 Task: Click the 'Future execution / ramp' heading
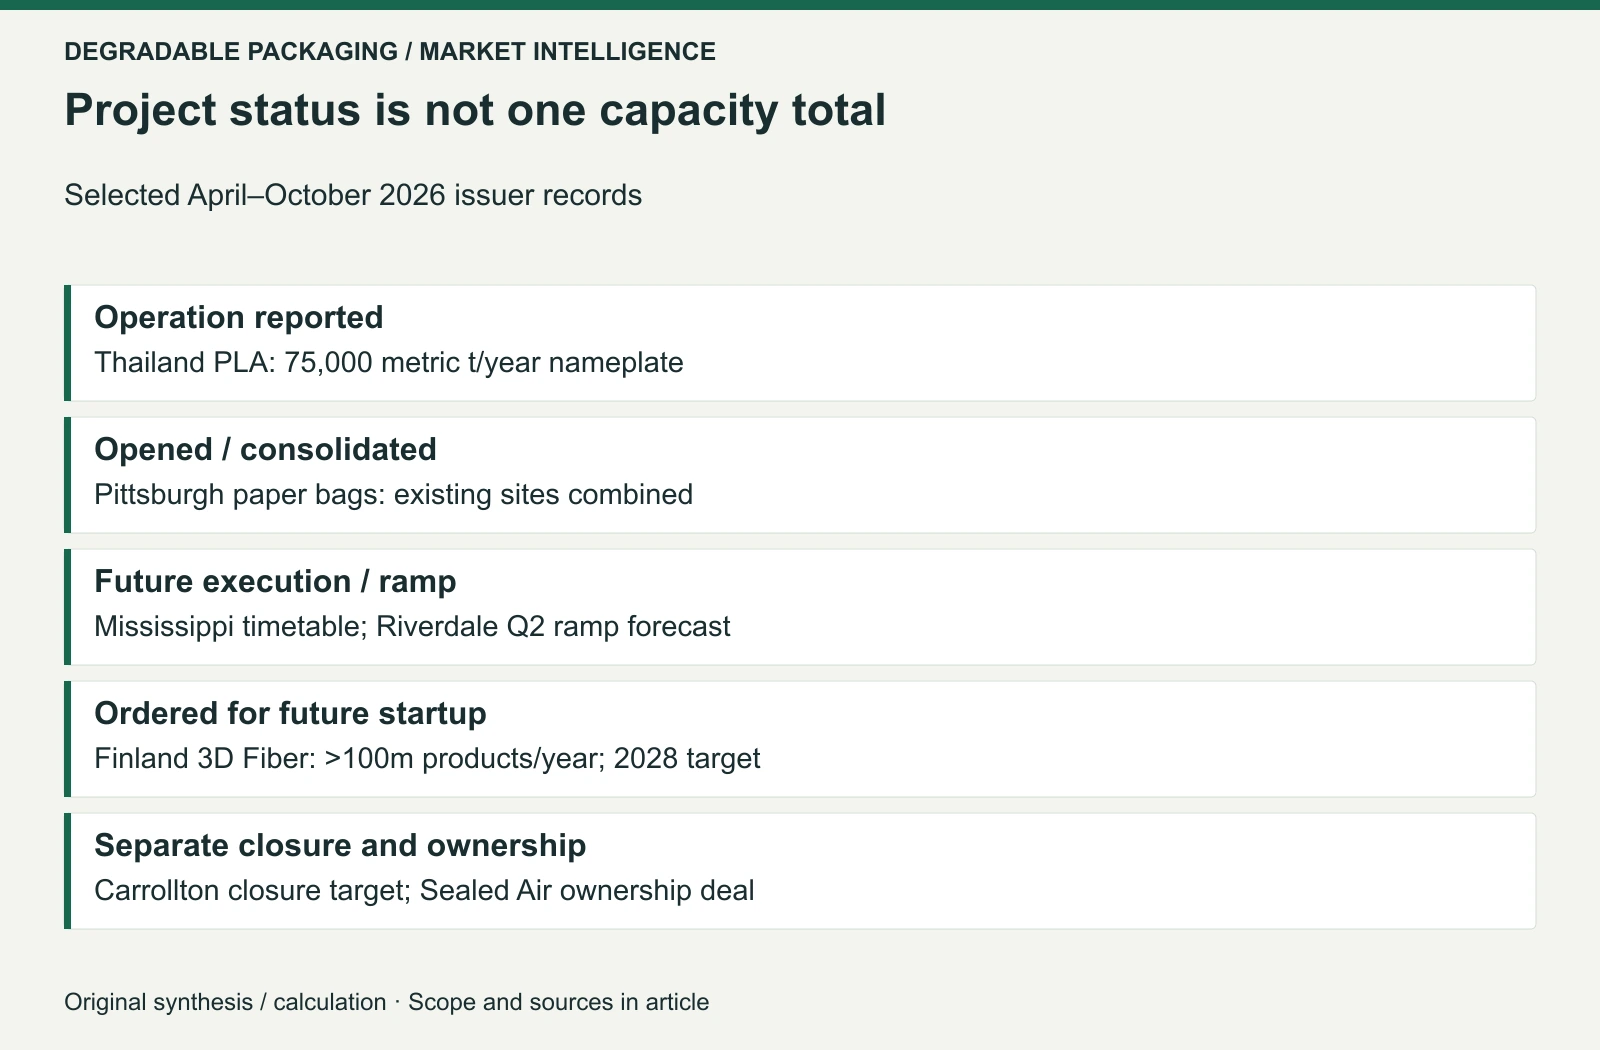[x=276, y=581]
